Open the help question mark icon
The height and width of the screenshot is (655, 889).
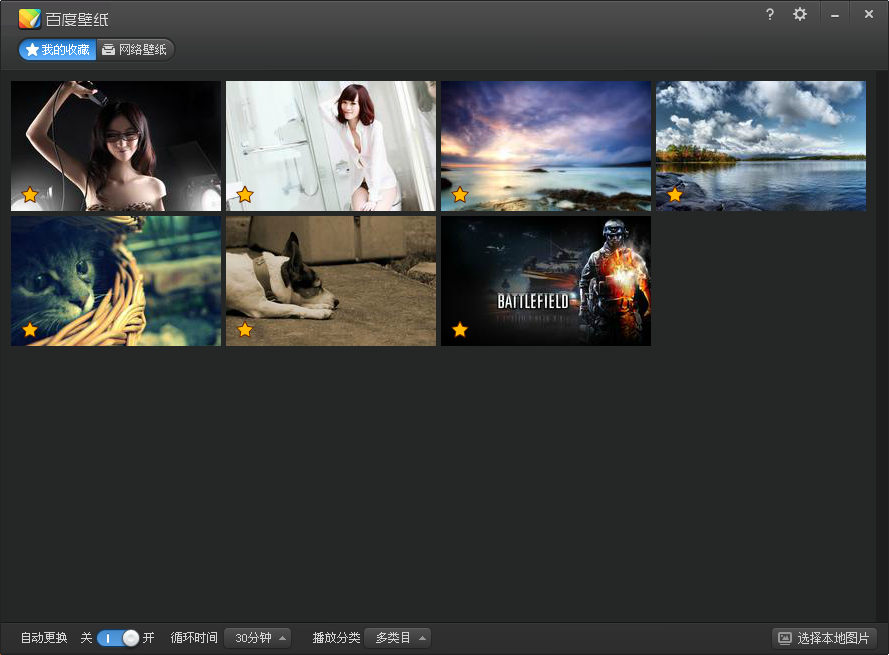pyautogui.click(x=769, y=14)
